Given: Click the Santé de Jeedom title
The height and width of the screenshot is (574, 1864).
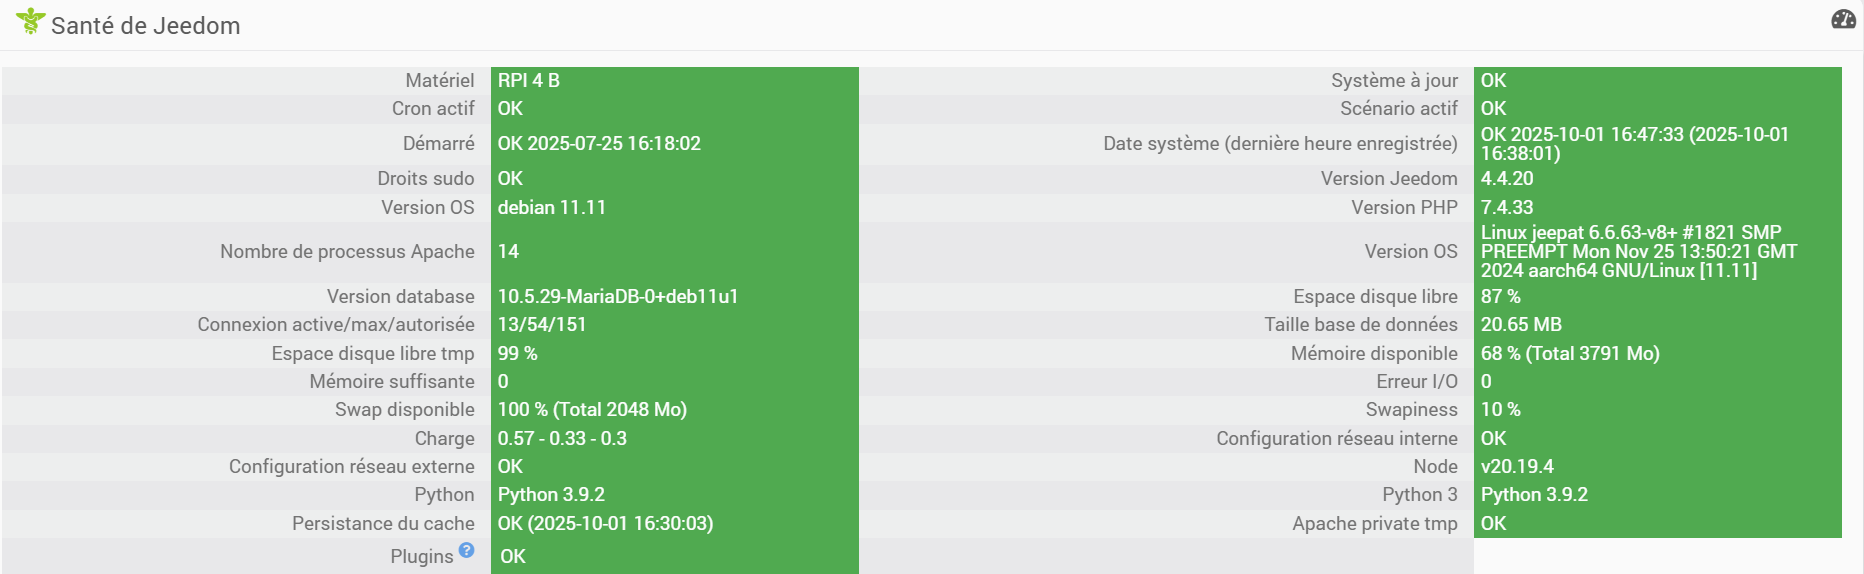Looking at the screenshot, I should pos(146,26).
